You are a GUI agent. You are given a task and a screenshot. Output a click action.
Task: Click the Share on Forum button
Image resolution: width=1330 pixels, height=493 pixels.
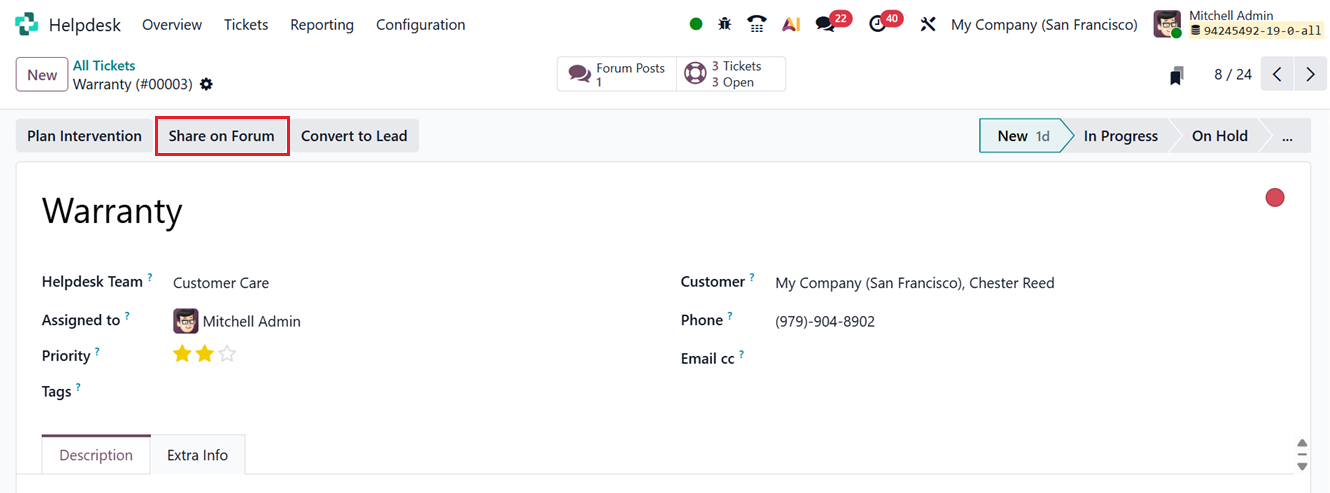pyautogui.click(x=222, y=136)
